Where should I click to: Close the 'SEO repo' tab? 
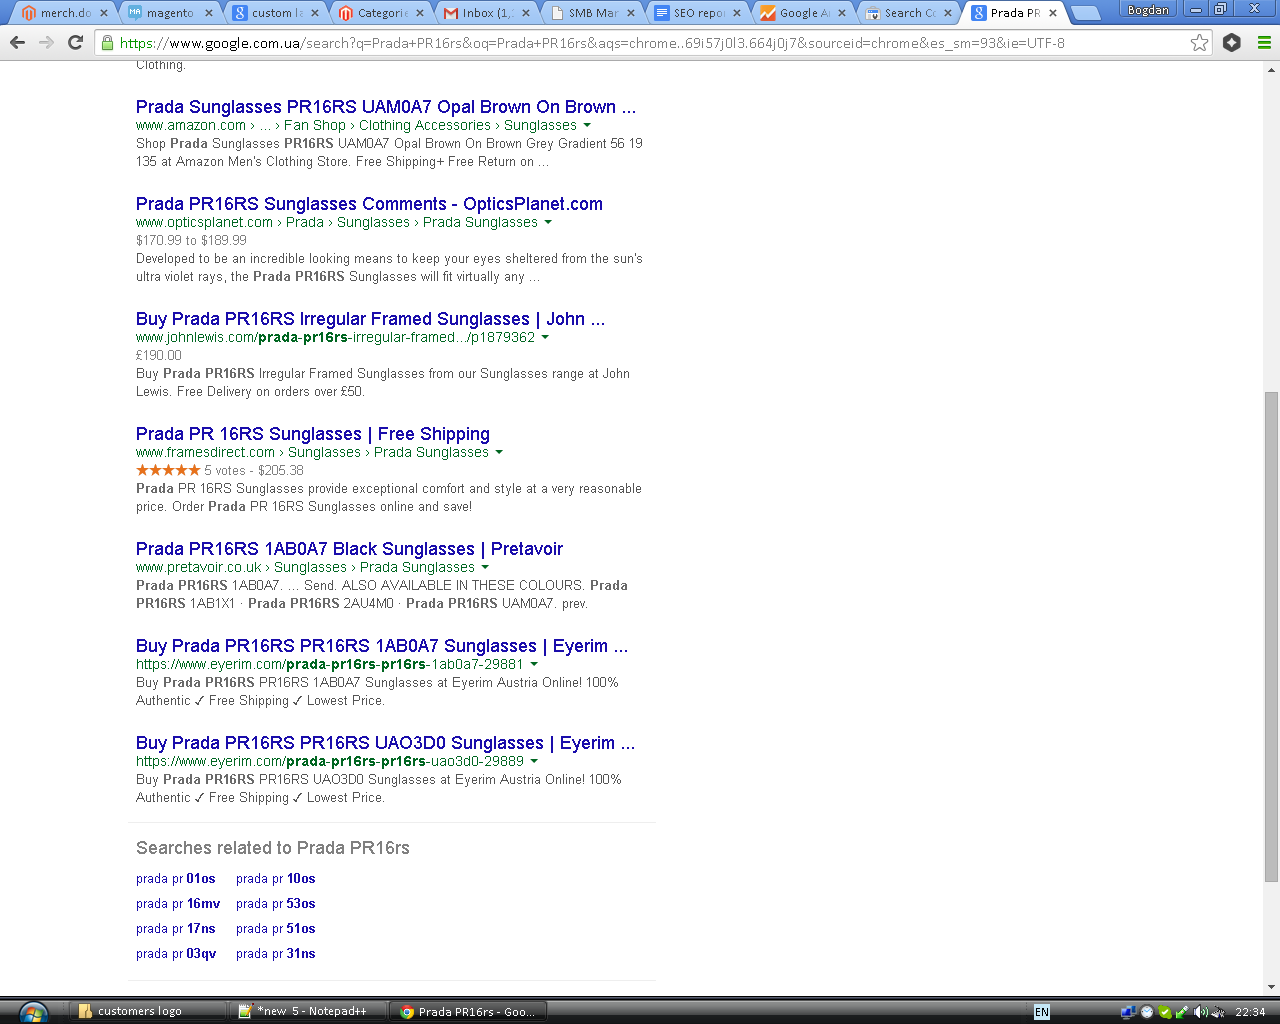pos(737,13)
